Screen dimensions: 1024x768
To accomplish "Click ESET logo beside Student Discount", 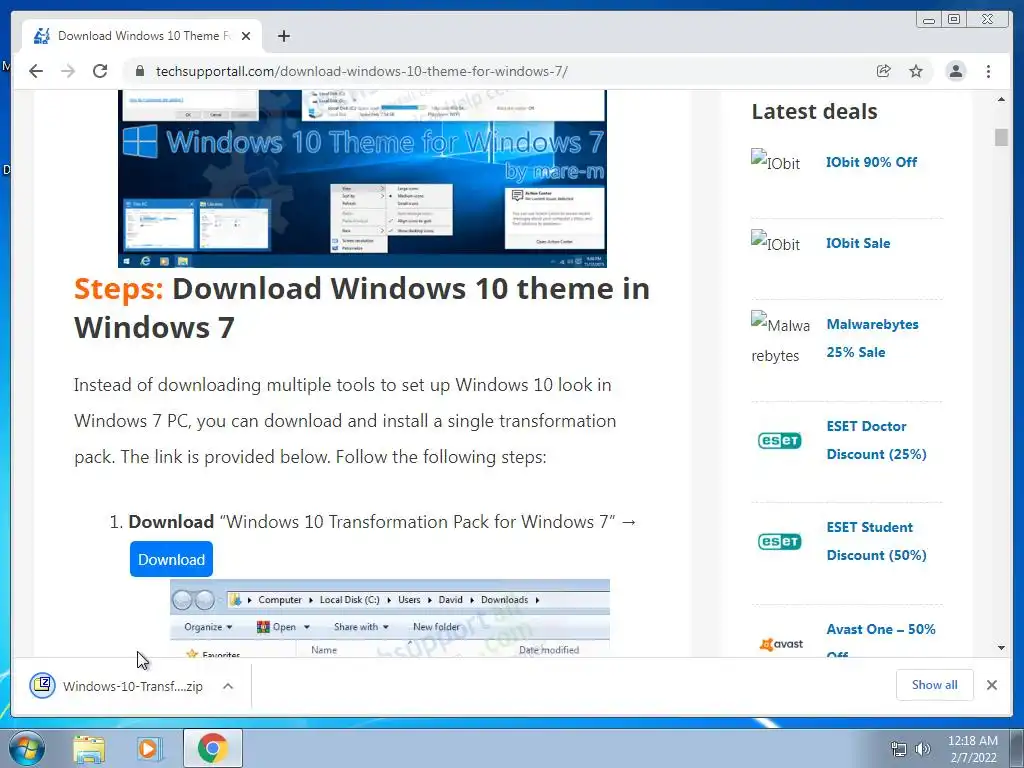I will coord(779,541).
